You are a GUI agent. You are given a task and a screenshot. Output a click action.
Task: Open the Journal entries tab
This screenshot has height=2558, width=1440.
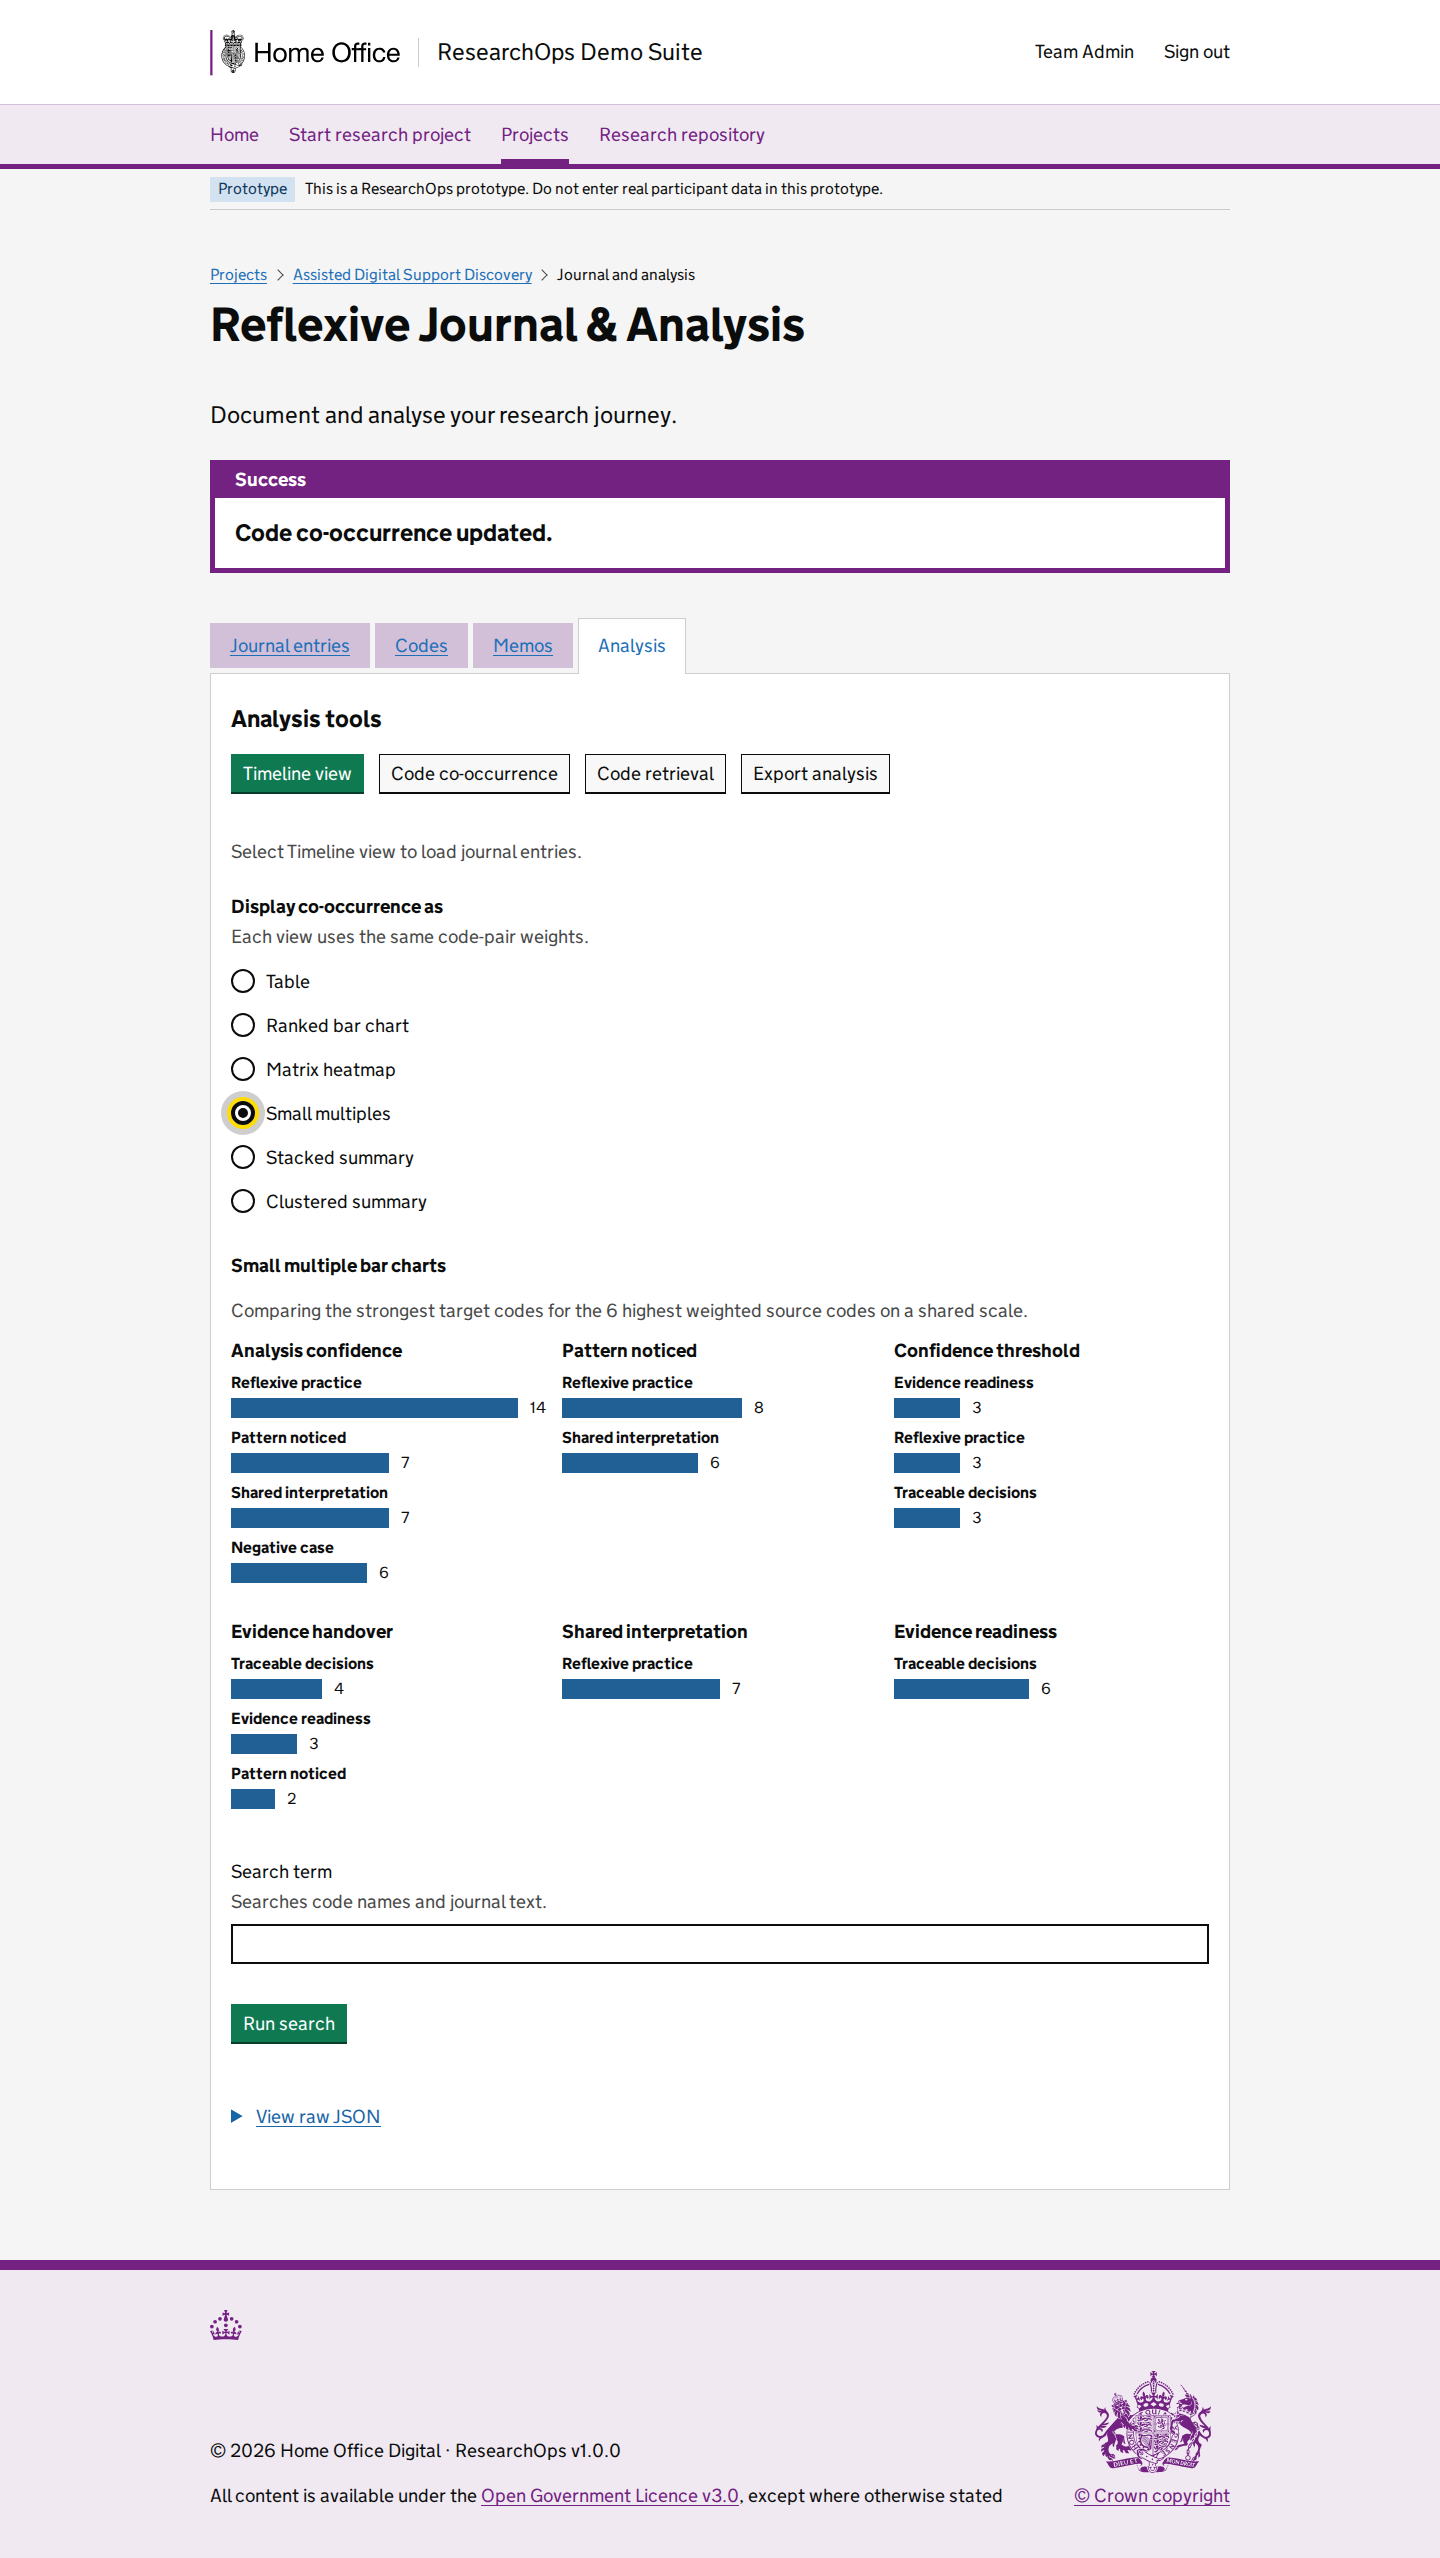point(290,646)
